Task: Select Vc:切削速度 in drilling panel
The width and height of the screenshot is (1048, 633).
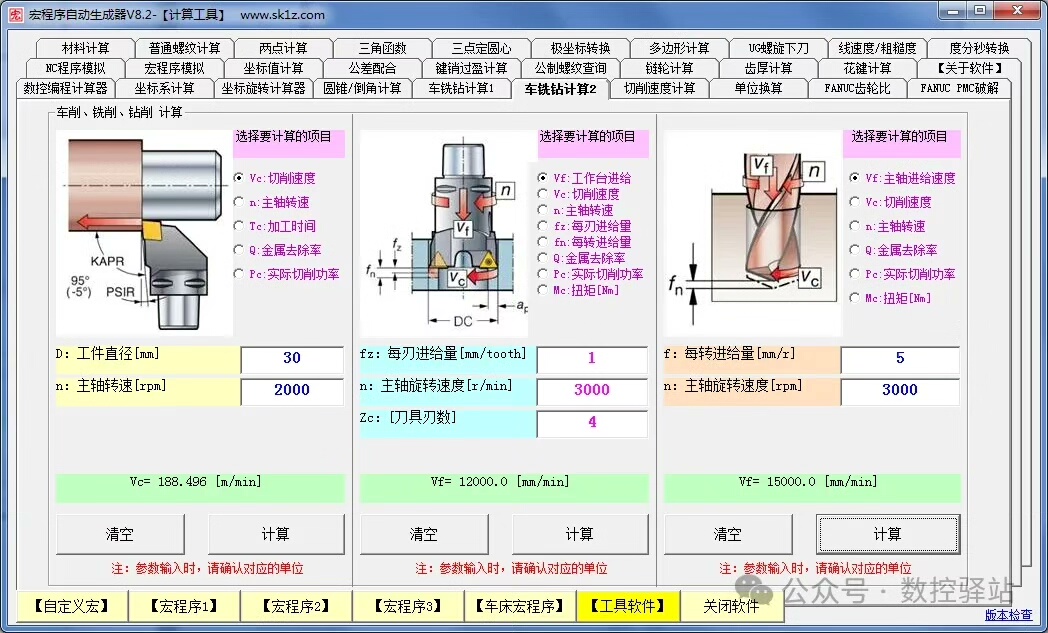Action: tap(890, 202)
